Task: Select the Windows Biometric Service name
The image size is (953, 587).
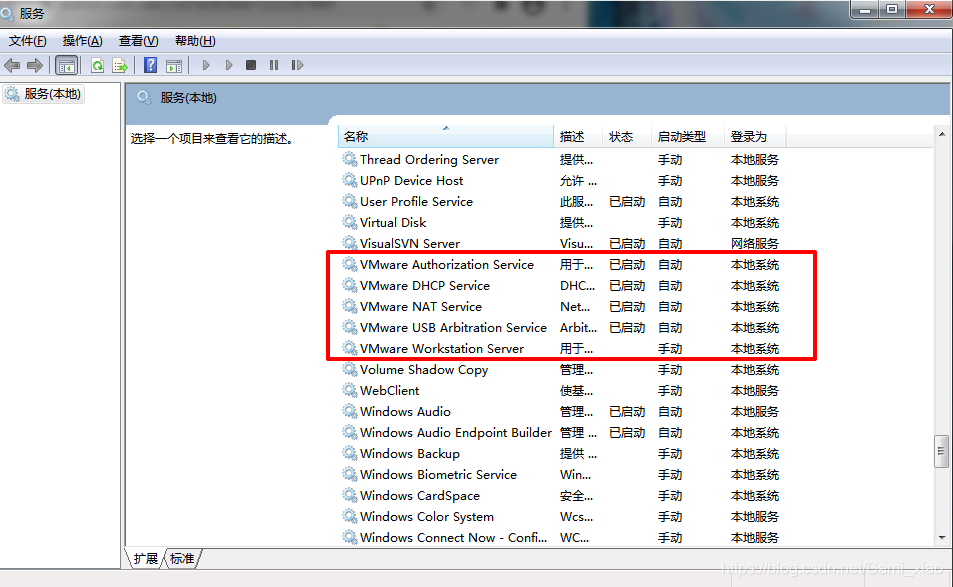Action: tap(438, 475)
